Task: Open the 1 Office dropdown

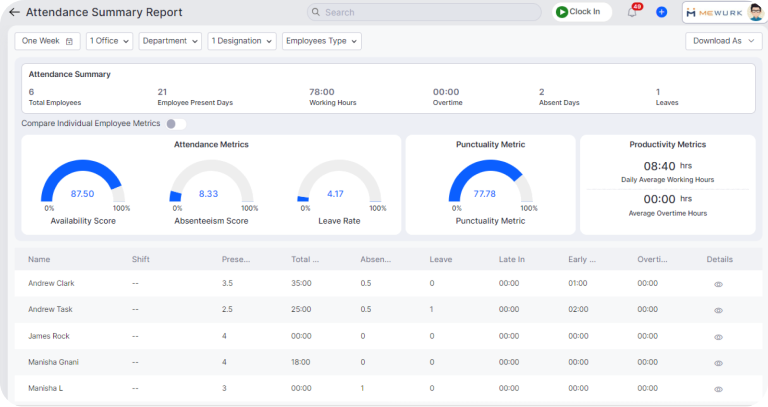Action: 109,41
